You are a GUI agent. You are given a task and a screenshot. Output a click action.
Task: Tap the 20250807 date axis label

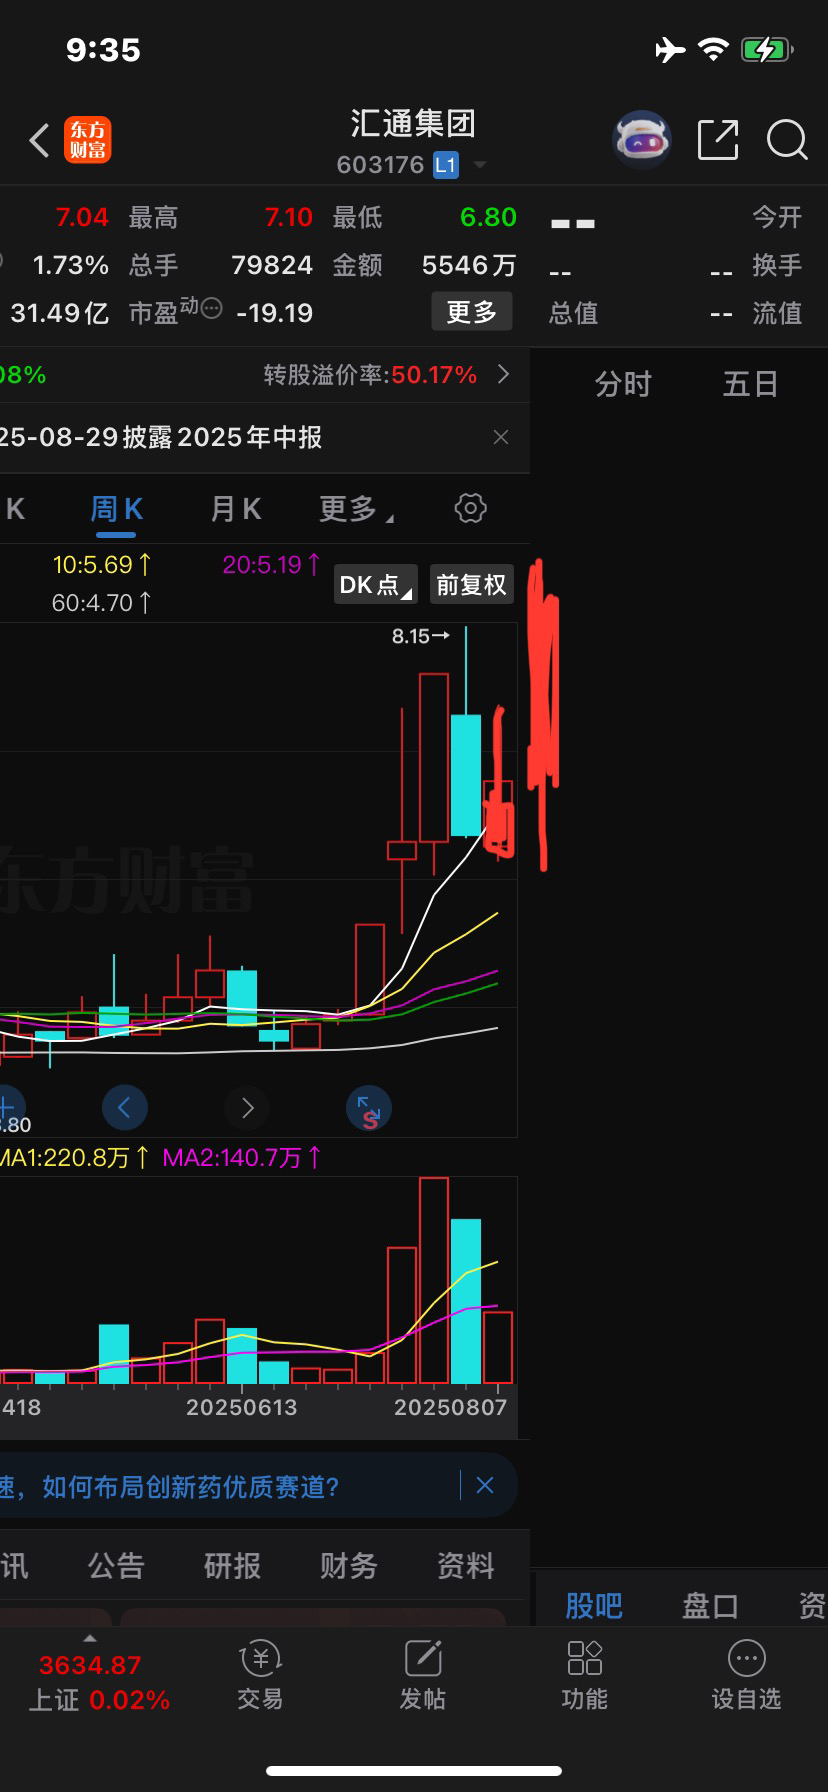click(x=450, y=1408)
